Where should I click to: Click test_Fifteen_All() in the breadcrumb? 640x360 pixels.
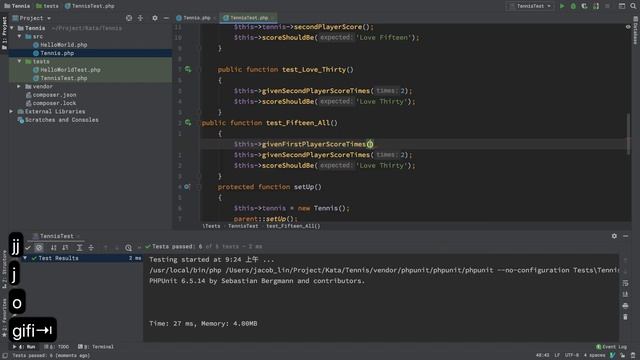tap(293, 226)
